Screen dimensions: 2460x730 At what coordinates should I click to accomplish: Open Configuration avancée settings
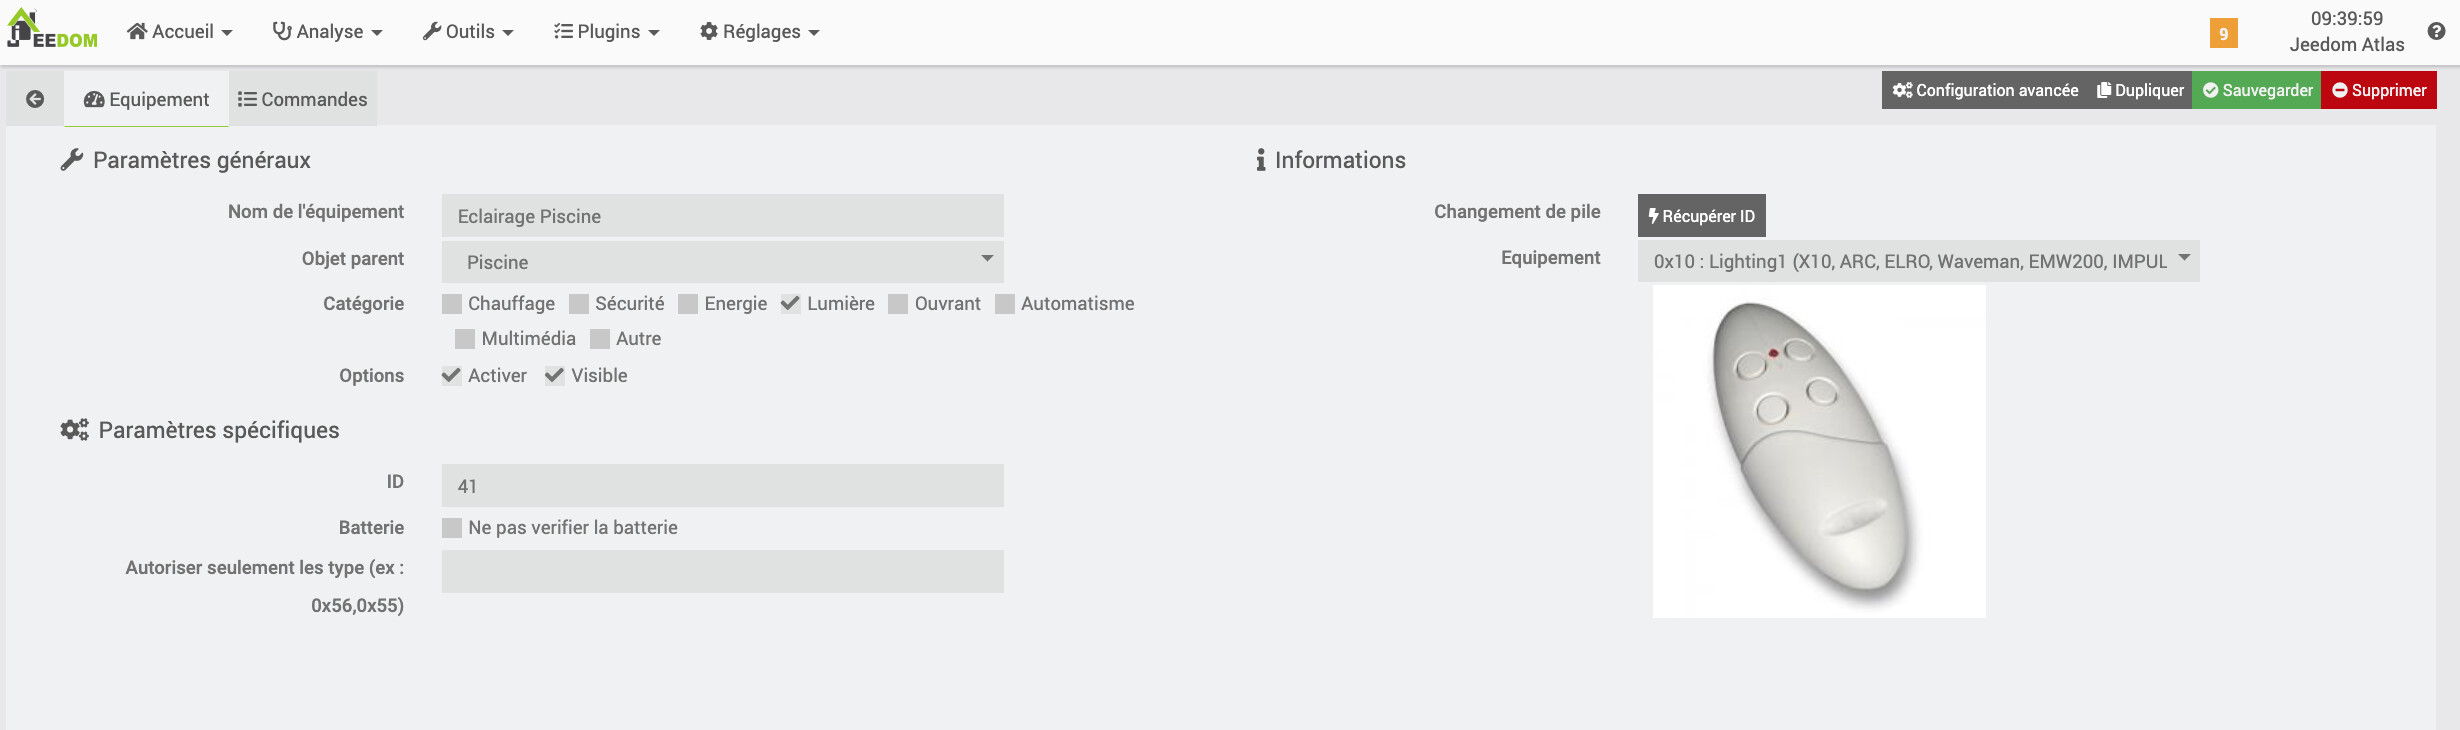click(x=1985, y=90)
